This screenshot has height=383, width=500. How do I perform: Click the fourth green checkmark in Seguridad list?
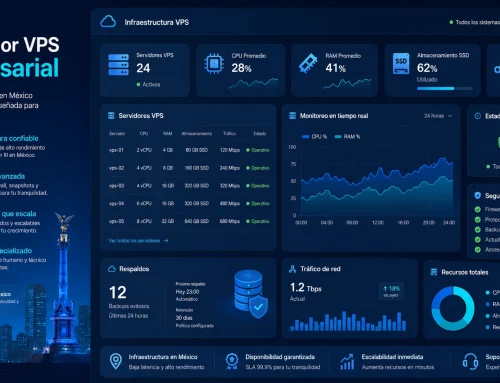tap(478, 240)
